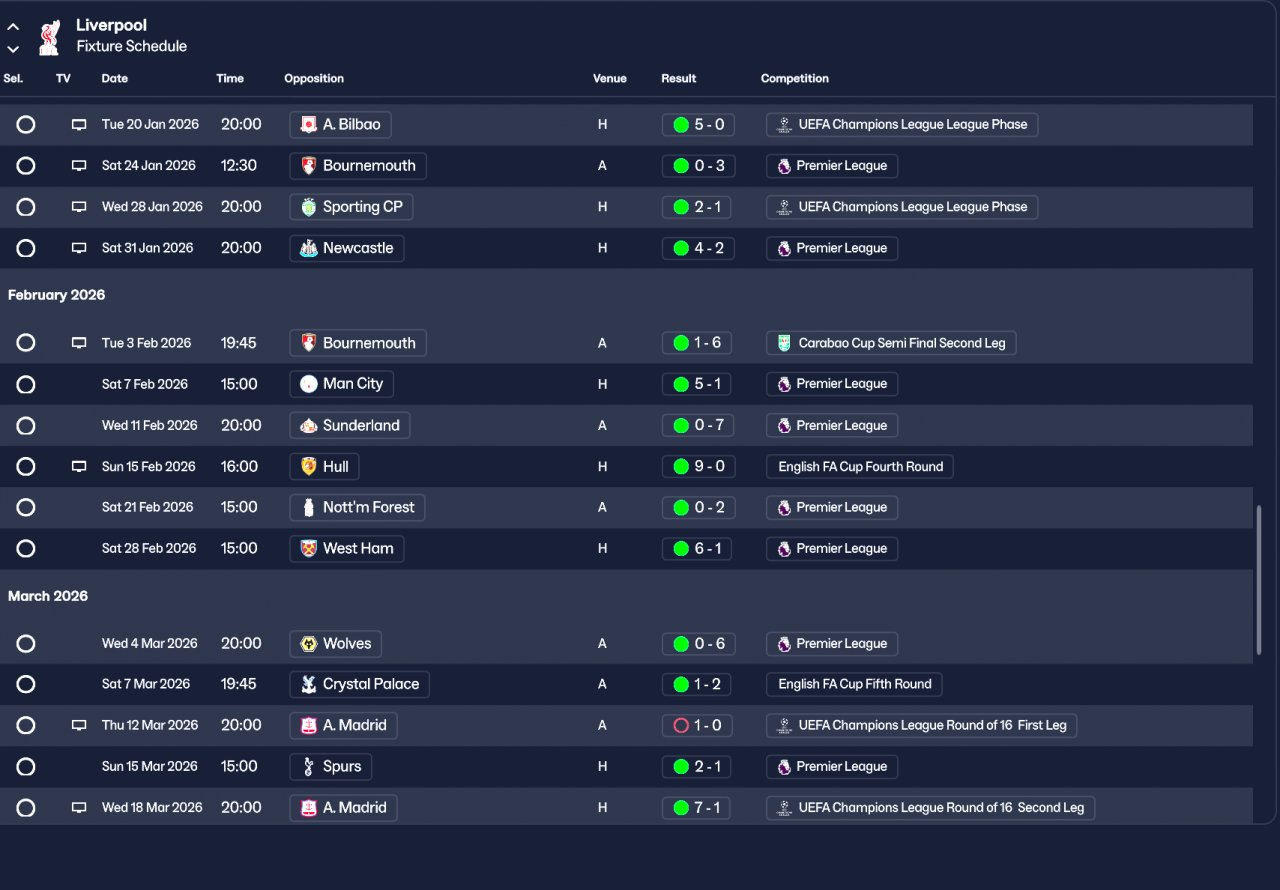Click the A. Bilbao club badge
The height and width of the screenshot is (890, 1280).
(309, 125)
